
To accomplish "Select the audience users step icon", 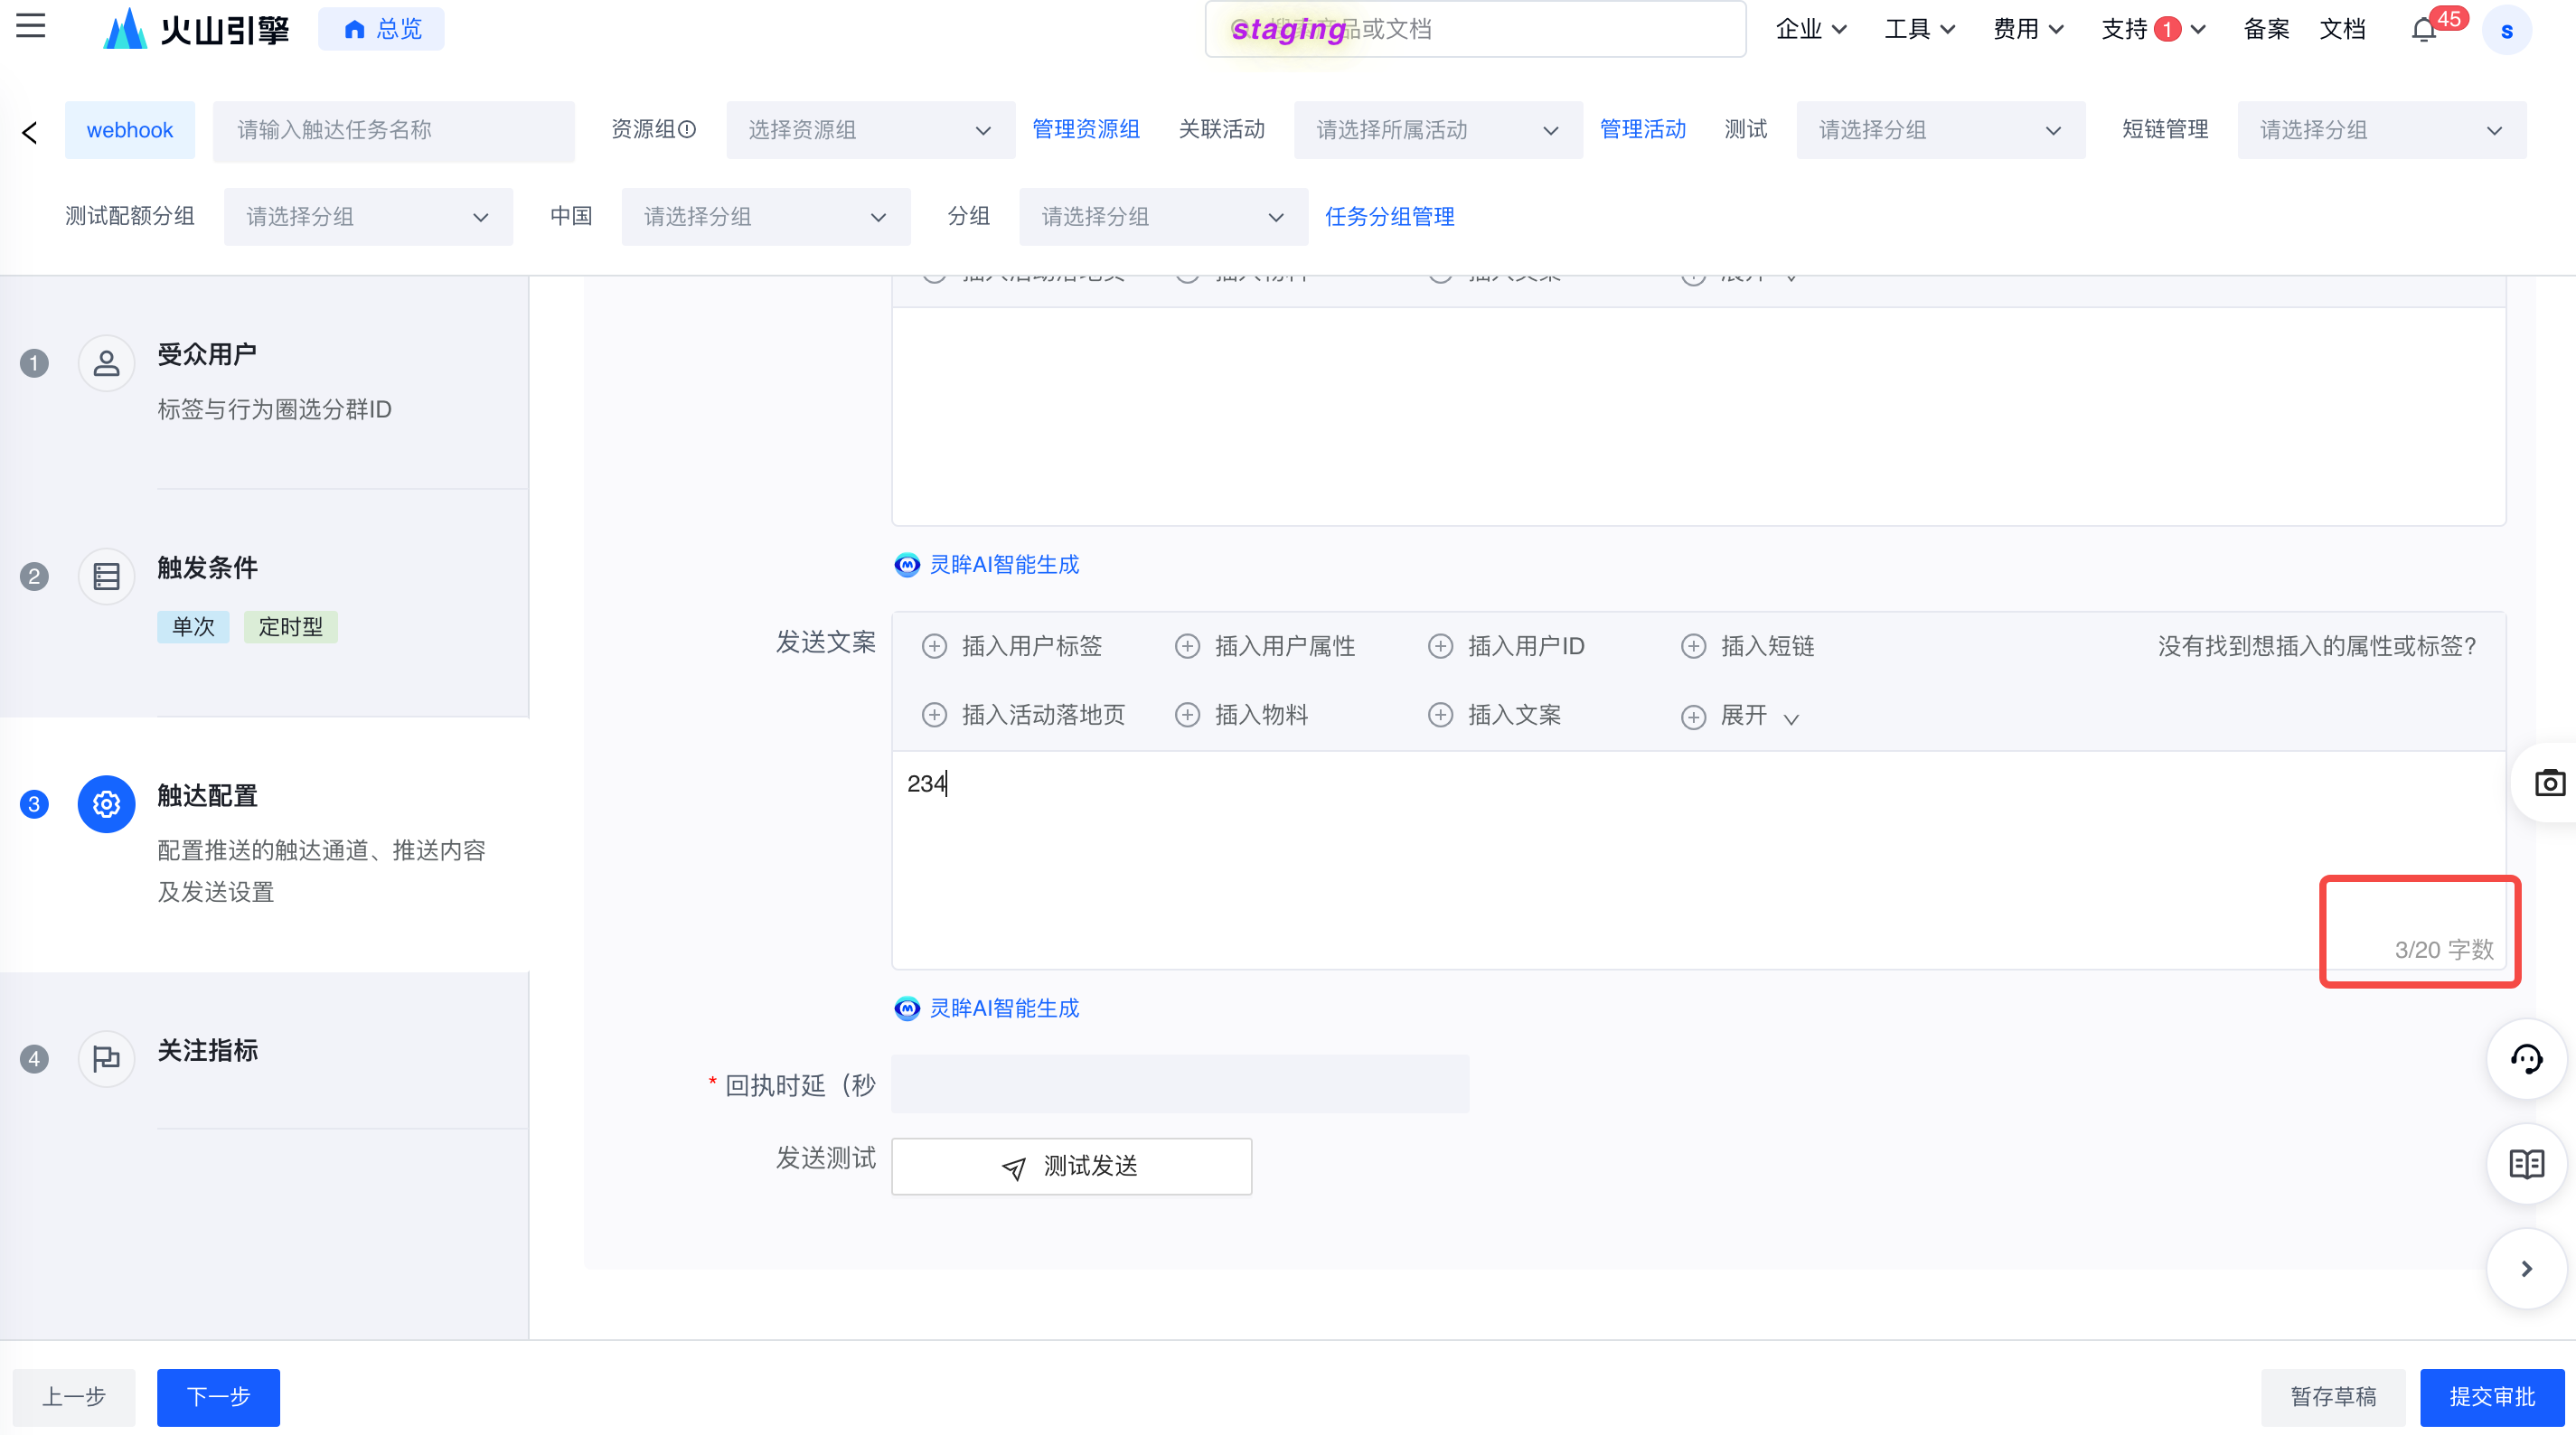I will point(107,363).
